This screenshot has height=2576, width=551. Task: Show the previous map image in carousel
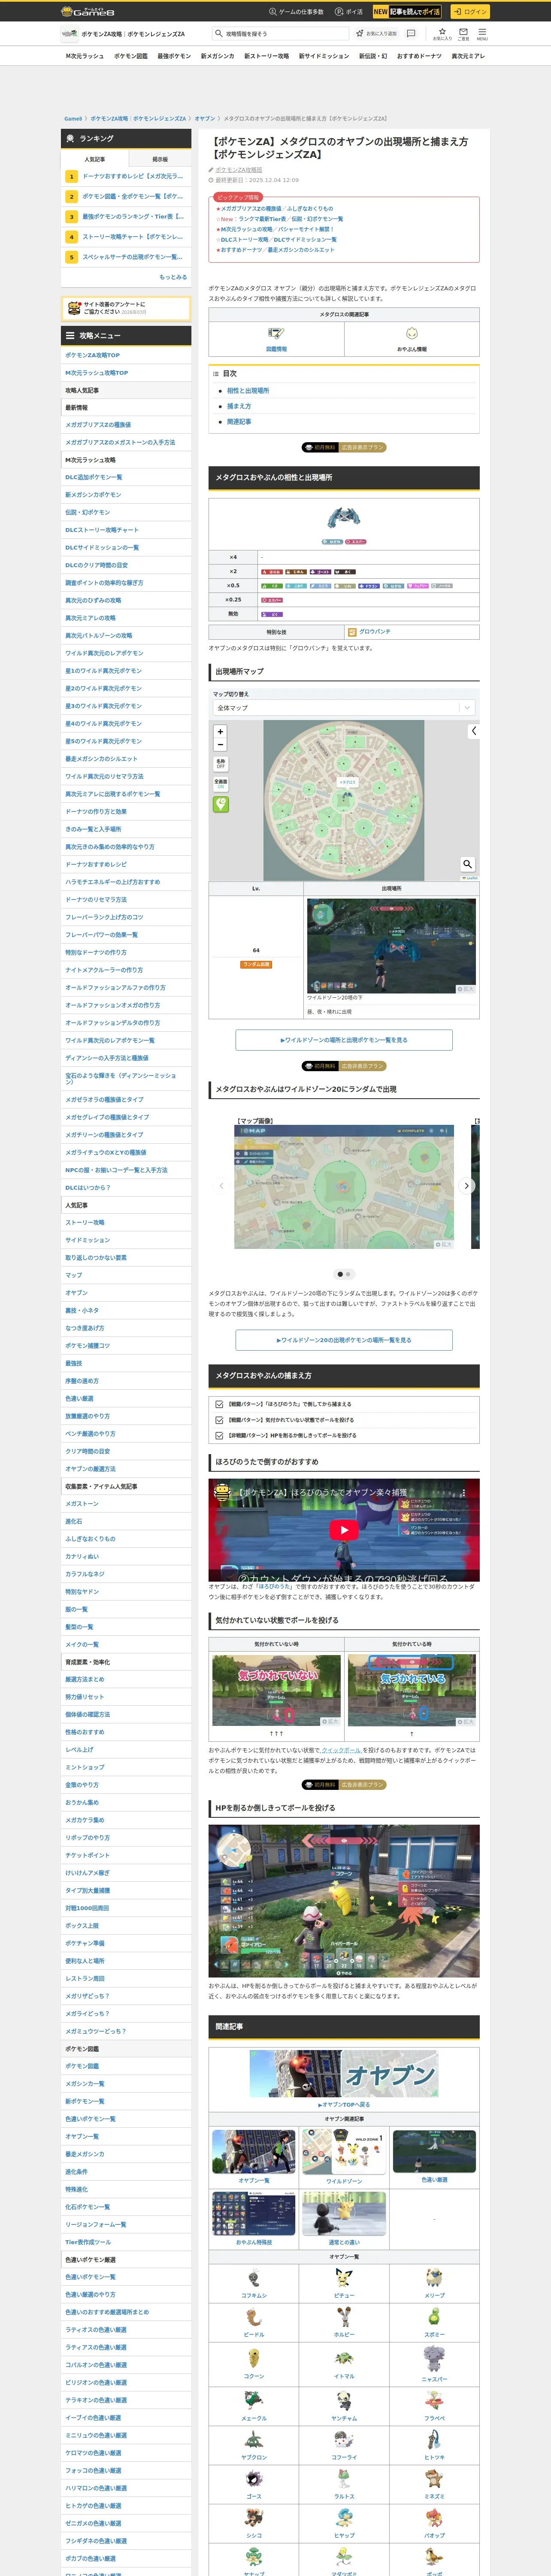(x=221, y=1185)
